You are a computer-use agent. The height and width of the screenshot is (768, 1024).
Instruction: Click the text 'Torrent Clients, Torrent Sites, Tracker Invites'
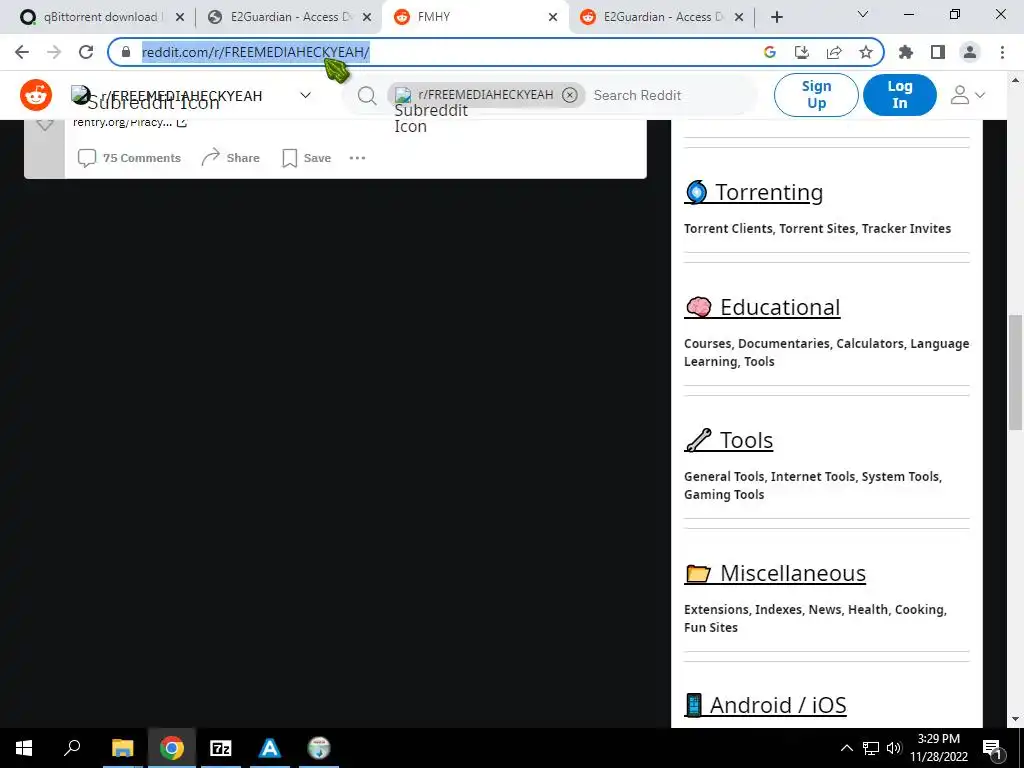pos(817,229)
